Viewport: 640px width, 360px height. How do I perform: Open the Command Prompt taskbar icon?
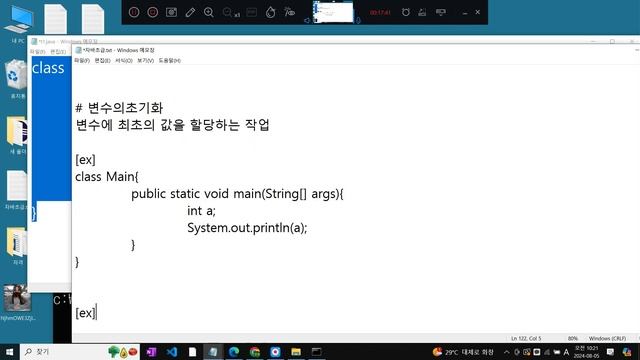(317, 352)
